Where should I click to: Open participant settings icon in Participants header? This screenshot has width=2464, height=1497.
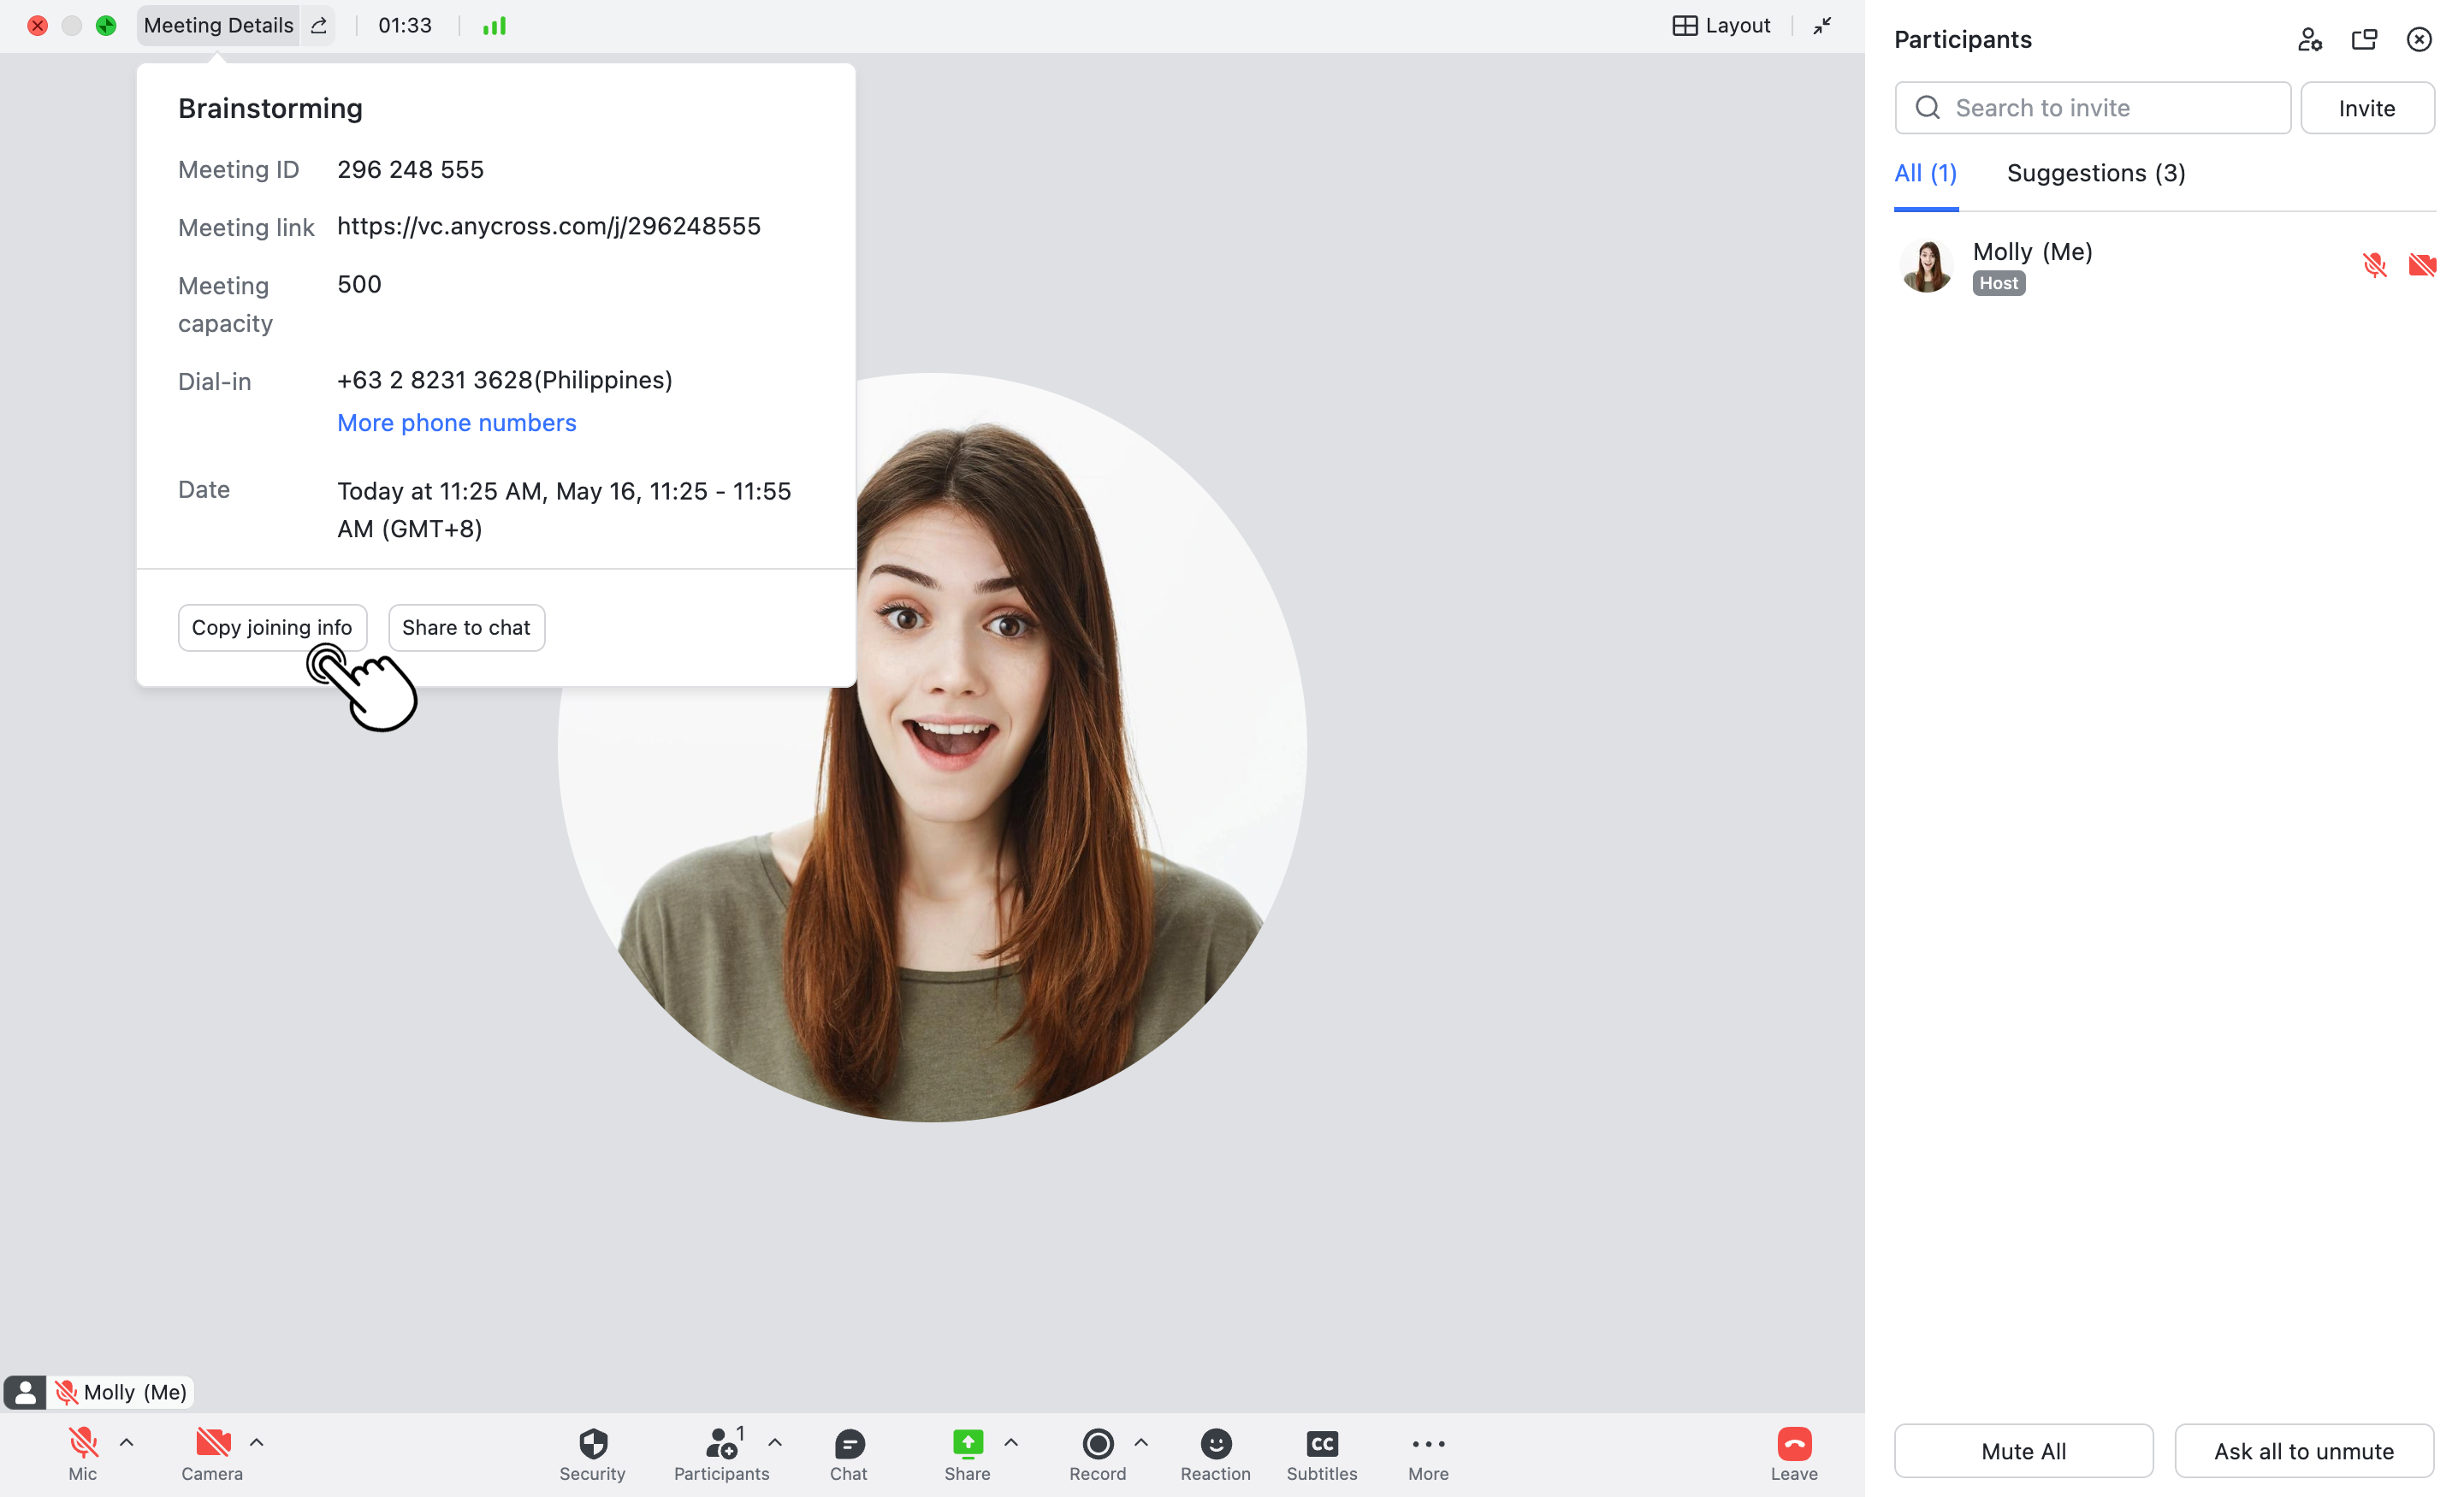[x=2309, y=40]
